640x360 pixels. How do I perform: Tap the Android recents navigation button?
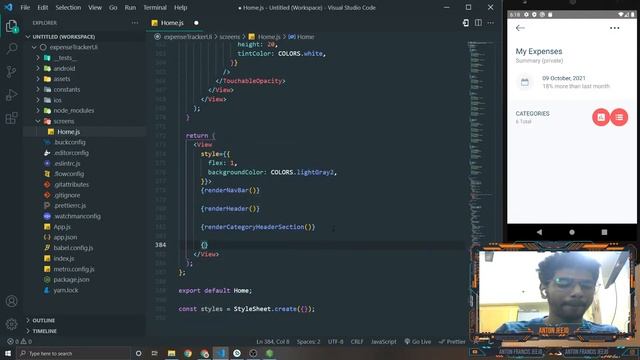point(604,232)
